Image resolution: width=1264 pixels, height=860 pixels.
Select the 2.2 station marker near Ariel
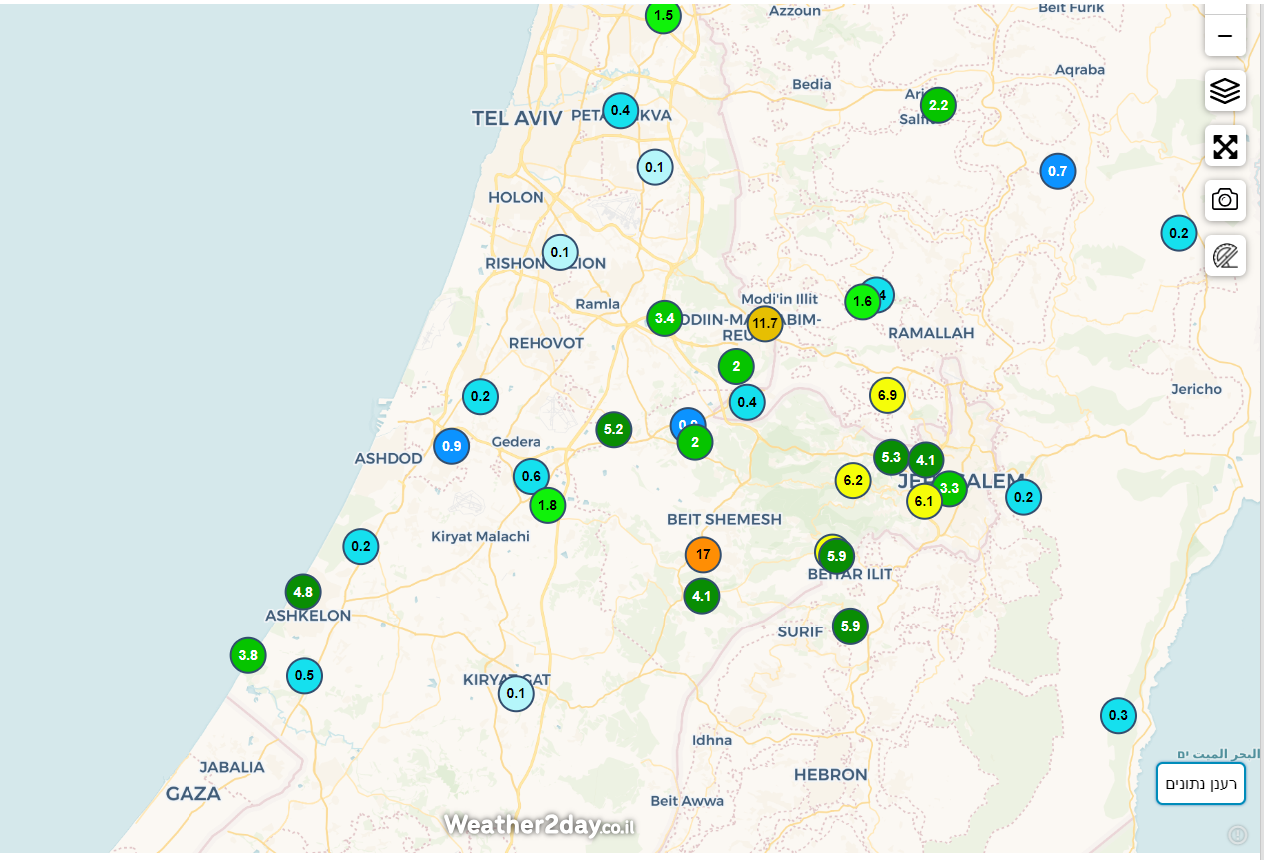[x=938, y=105]
